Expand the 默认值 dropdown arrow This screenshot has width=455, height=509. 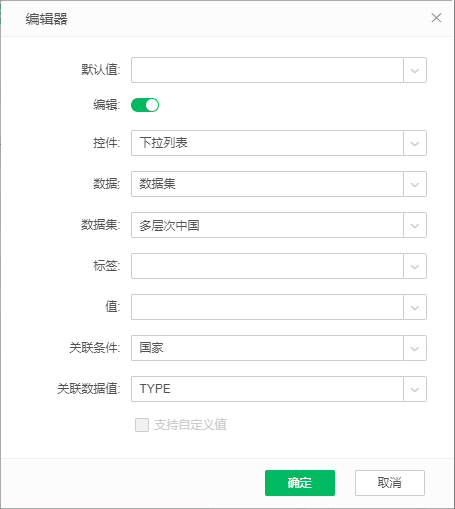[415, 70]
